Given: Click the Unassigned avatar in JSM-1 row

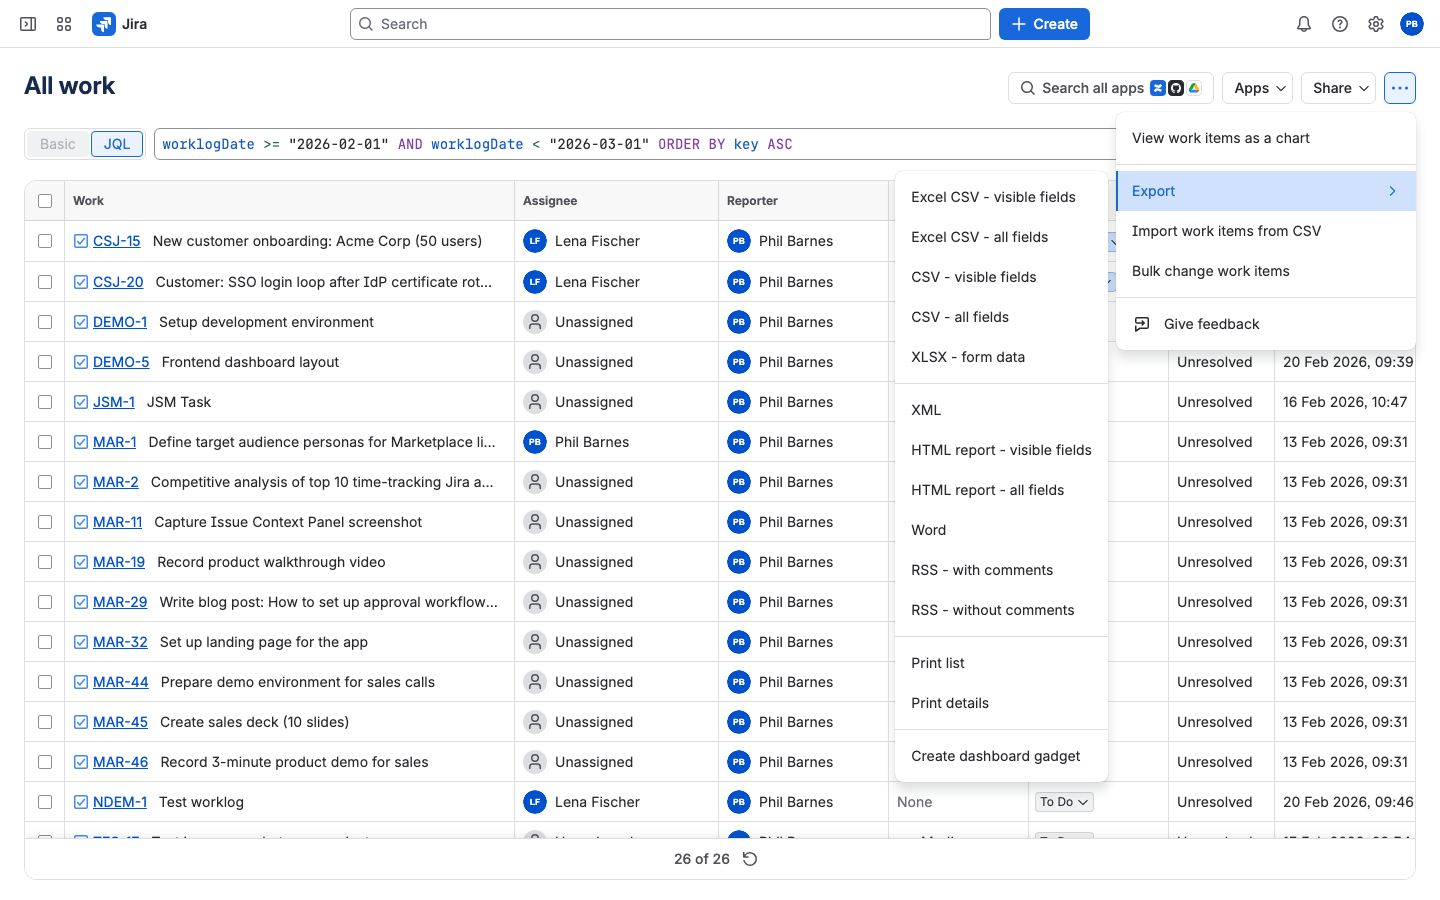Looking at the screenshot, I should click(535, 402).
